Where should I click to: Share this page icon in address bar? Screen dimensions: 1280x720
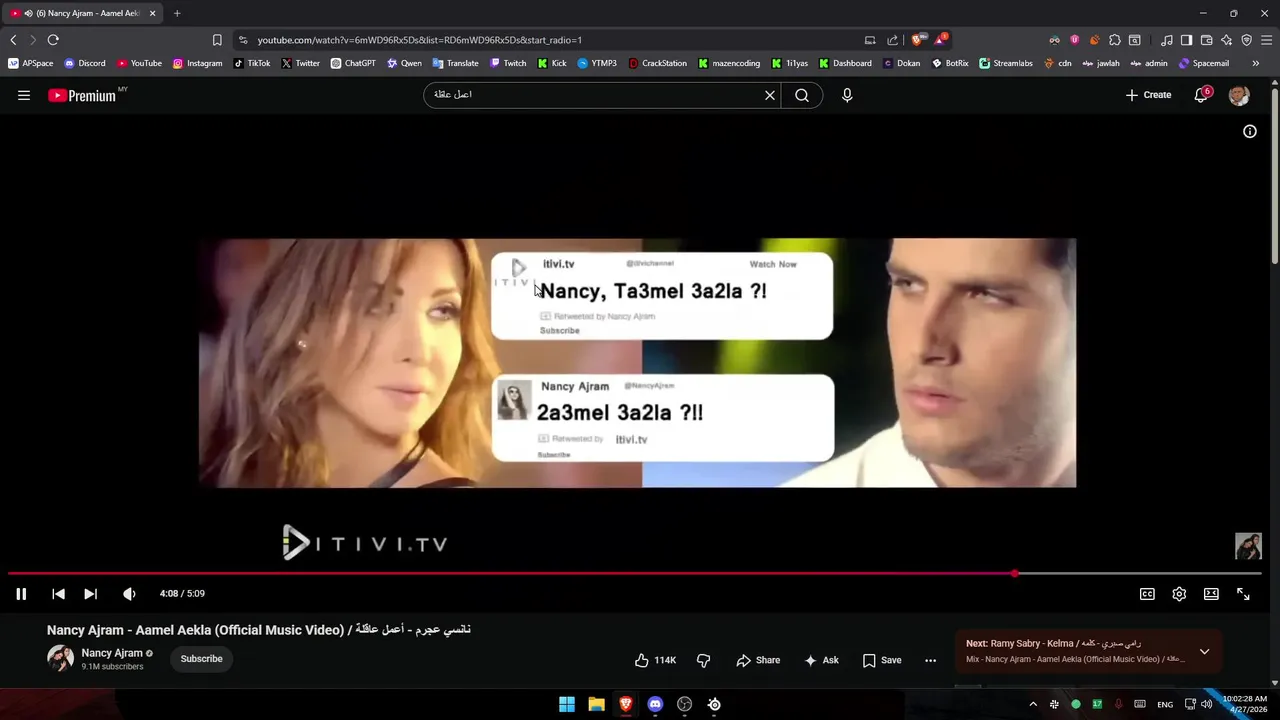point(892,40)
